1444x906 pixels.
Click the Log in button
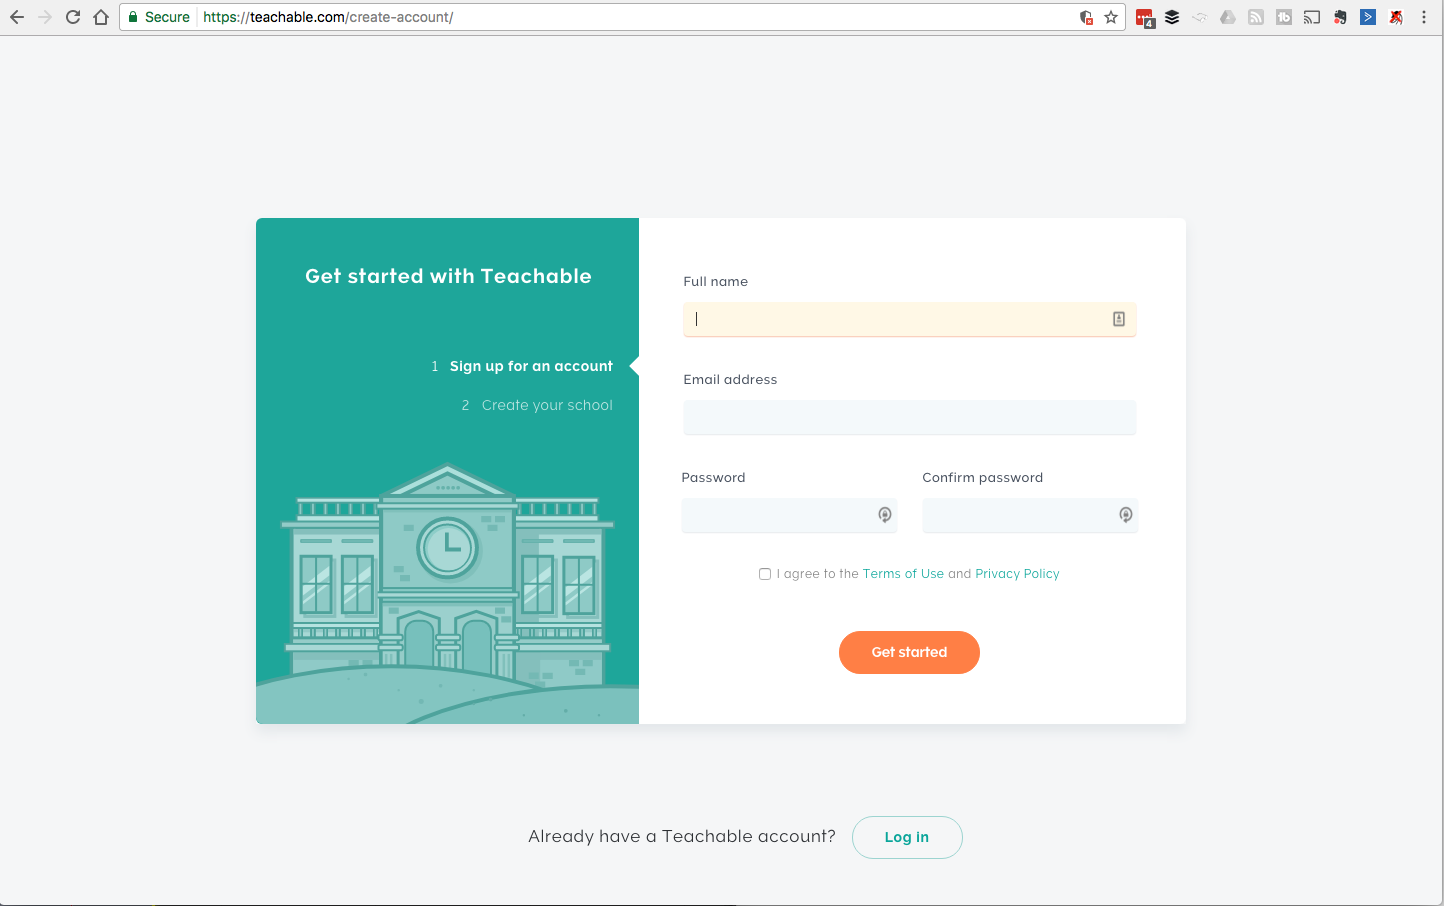coord(907,837)
